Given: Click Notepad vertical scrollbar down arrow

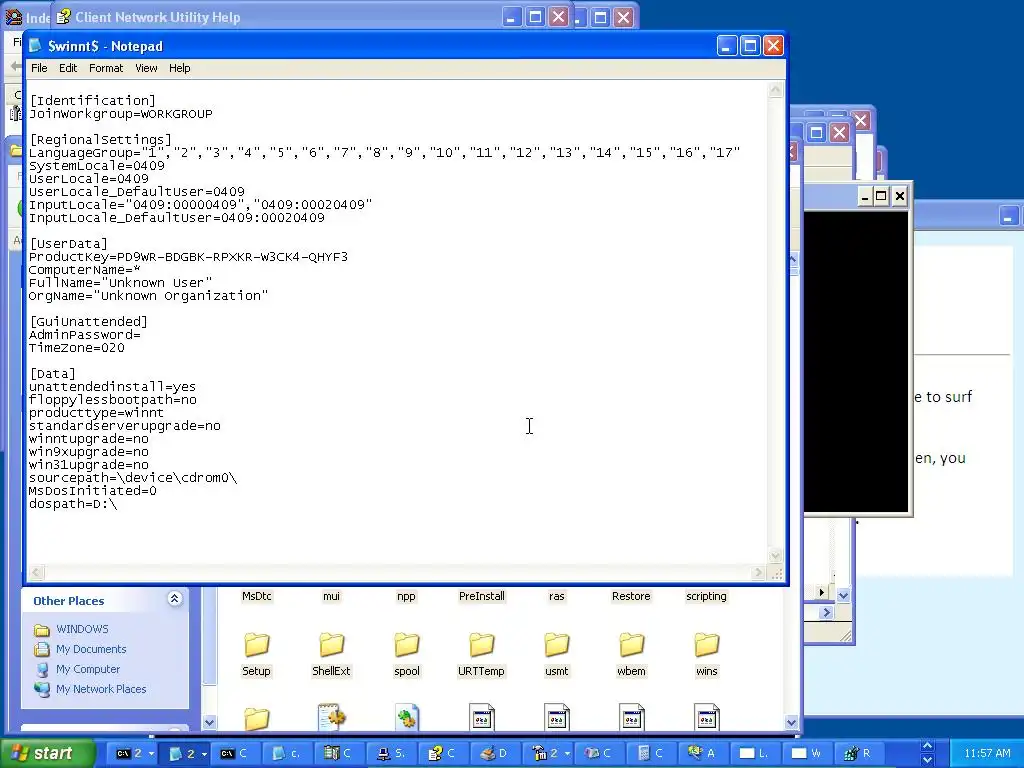Looking at the screenshot, I should click(x=776, y=556).
